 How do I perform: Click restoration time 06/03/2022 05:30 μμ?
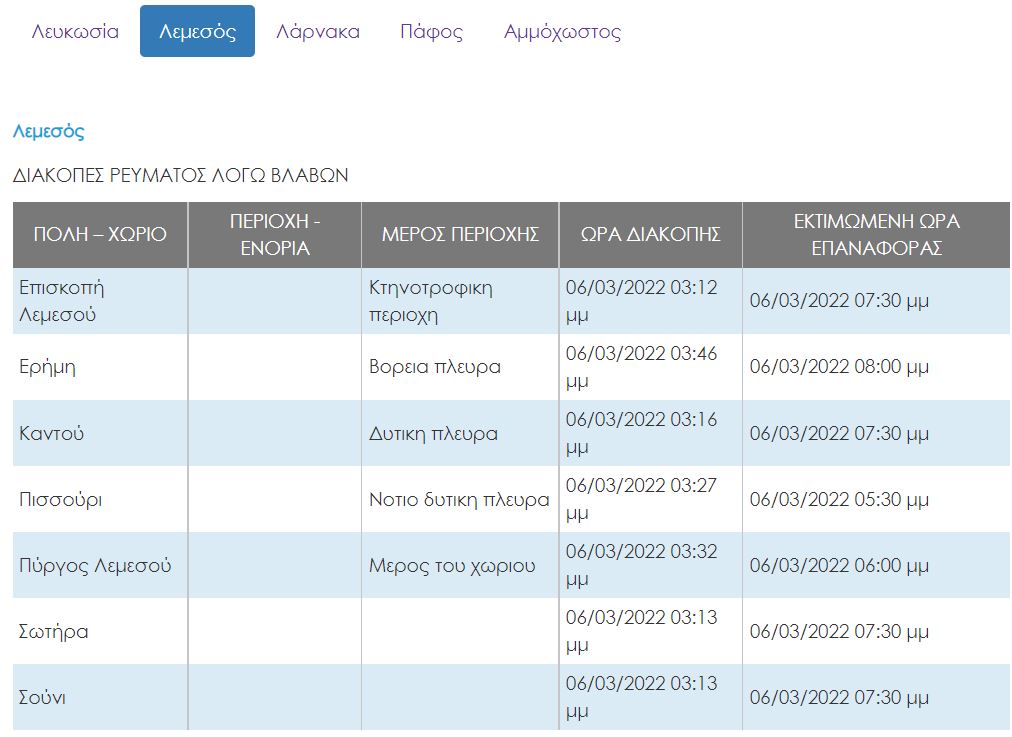tap(876, 500)
